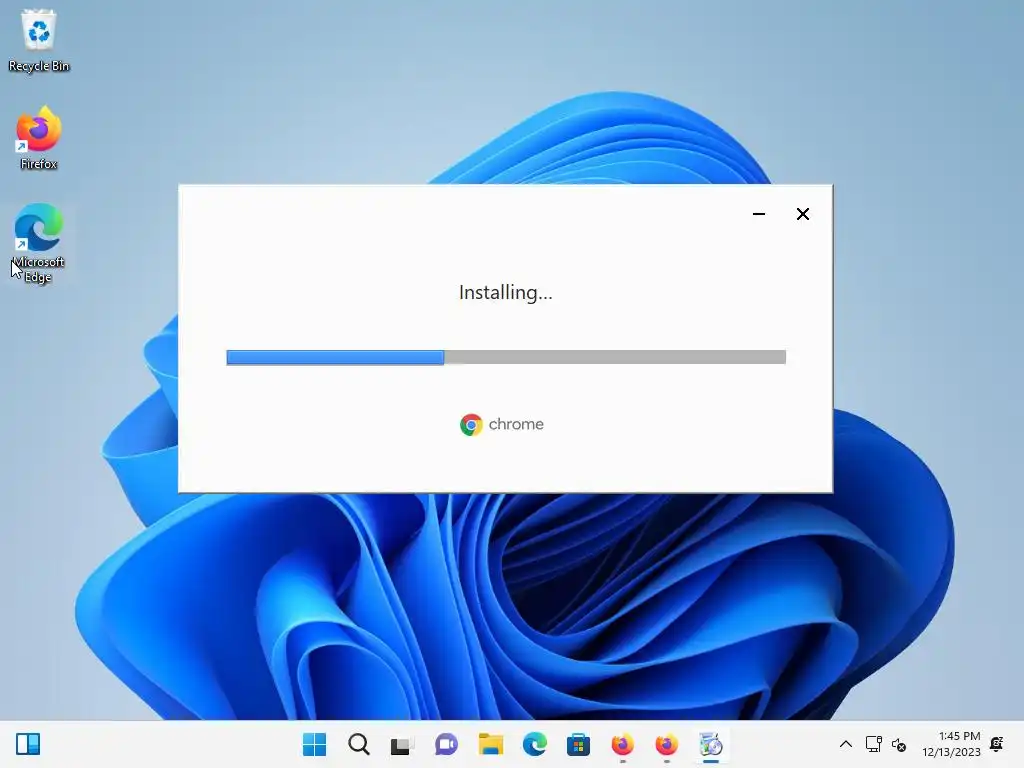Open Microsoft Store from taskbar
Image resolution: width=1024 pixels, height=768 pixels.
(x=578, y=744)
